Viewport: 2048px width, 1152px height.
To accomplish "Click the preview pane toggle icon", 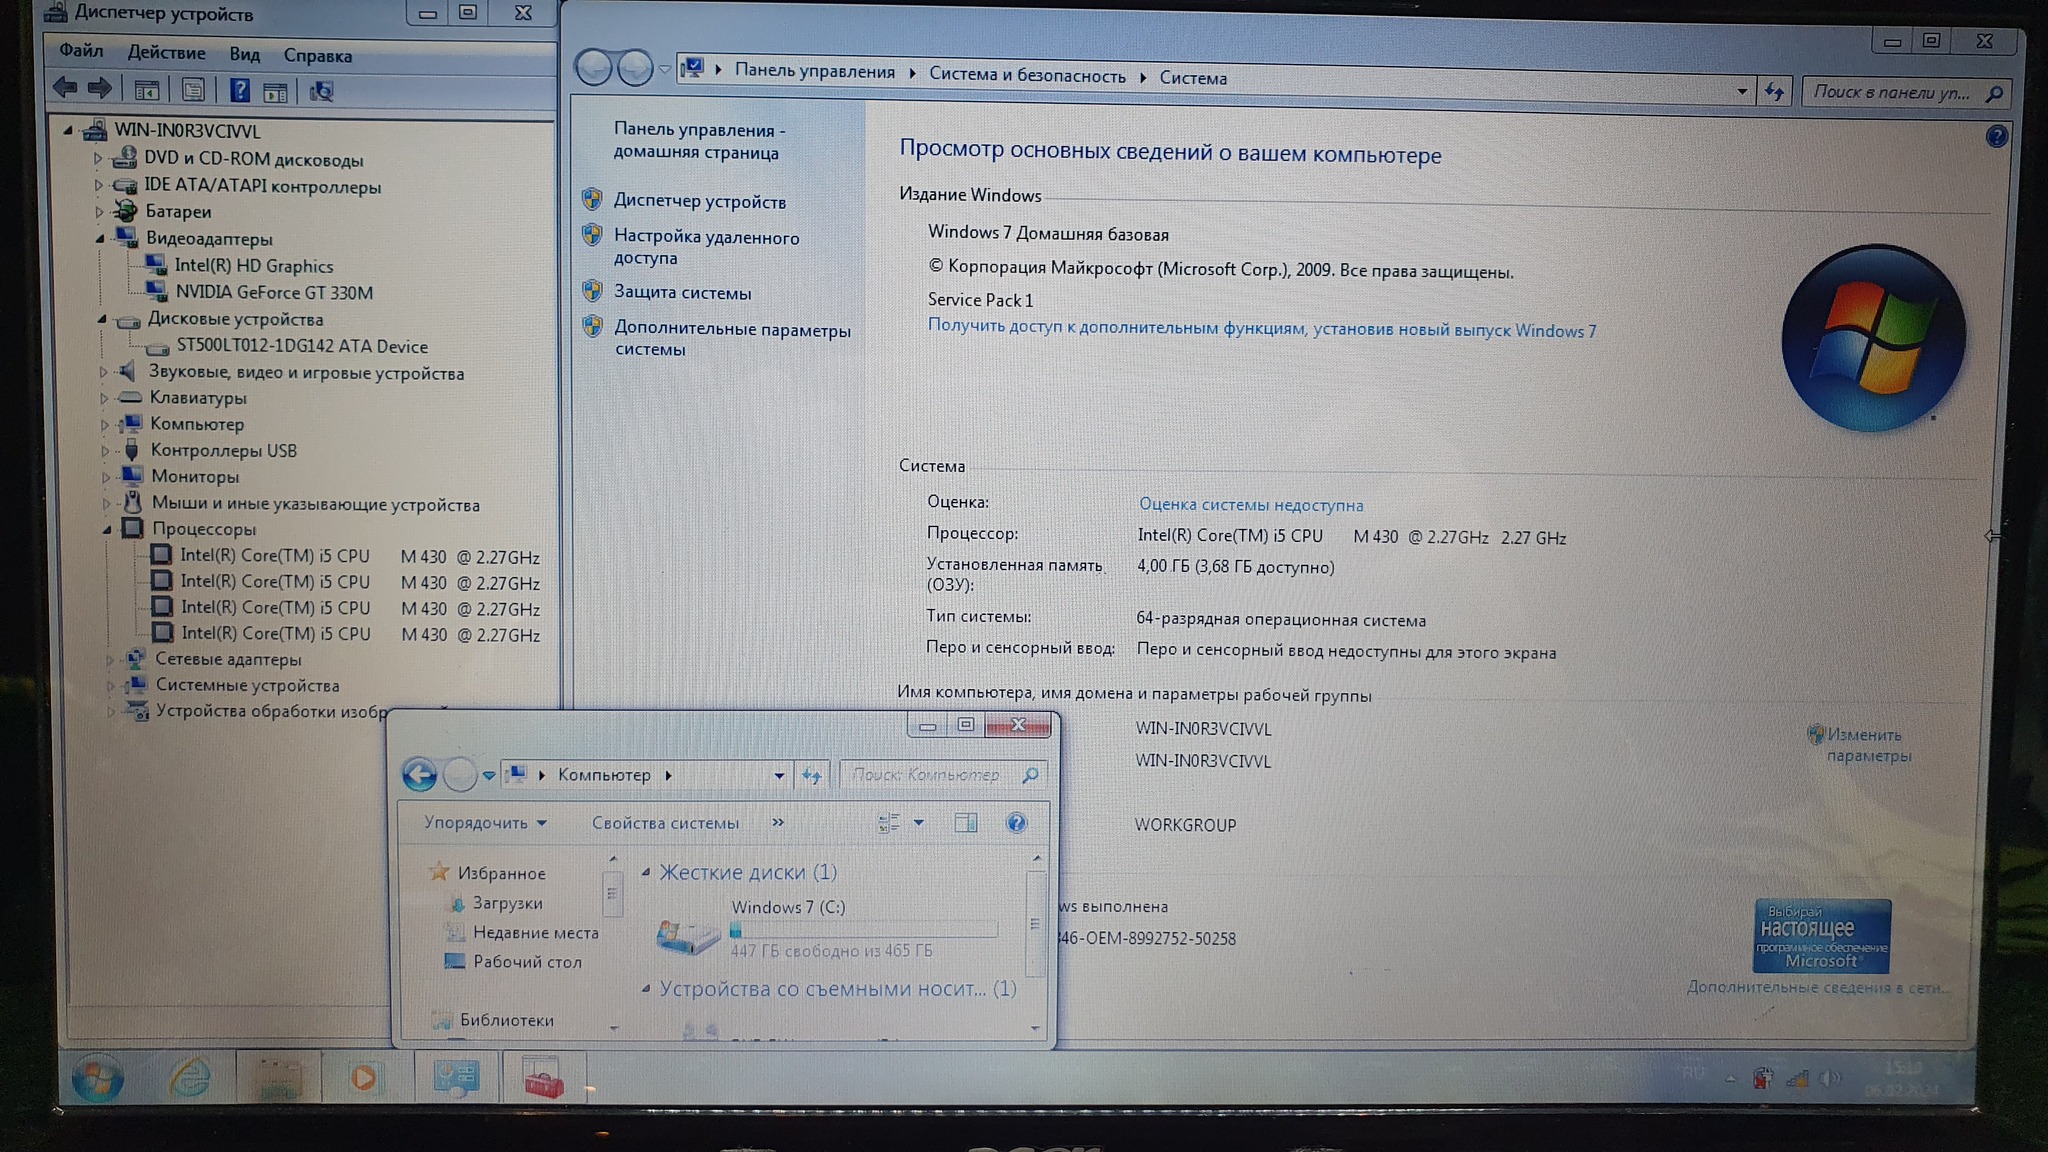I will tap(966, 823).
